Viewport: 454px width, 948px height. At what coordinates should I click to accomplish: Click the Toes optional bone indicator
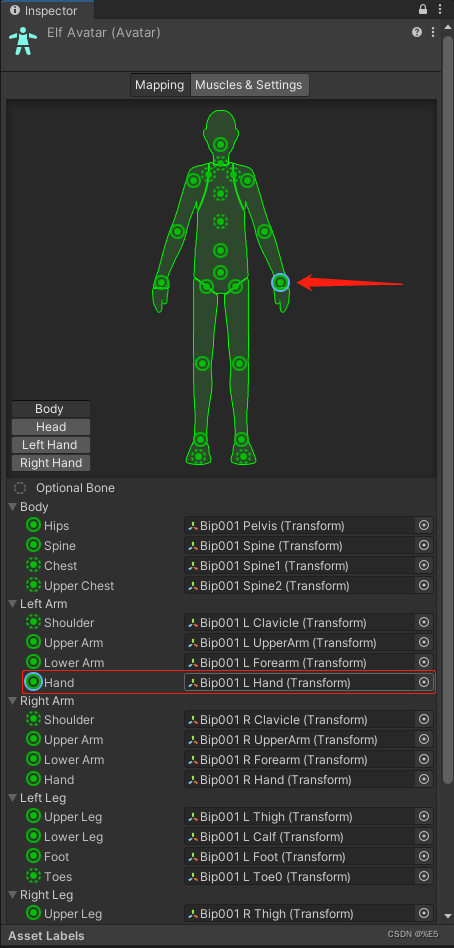(34, 876)
